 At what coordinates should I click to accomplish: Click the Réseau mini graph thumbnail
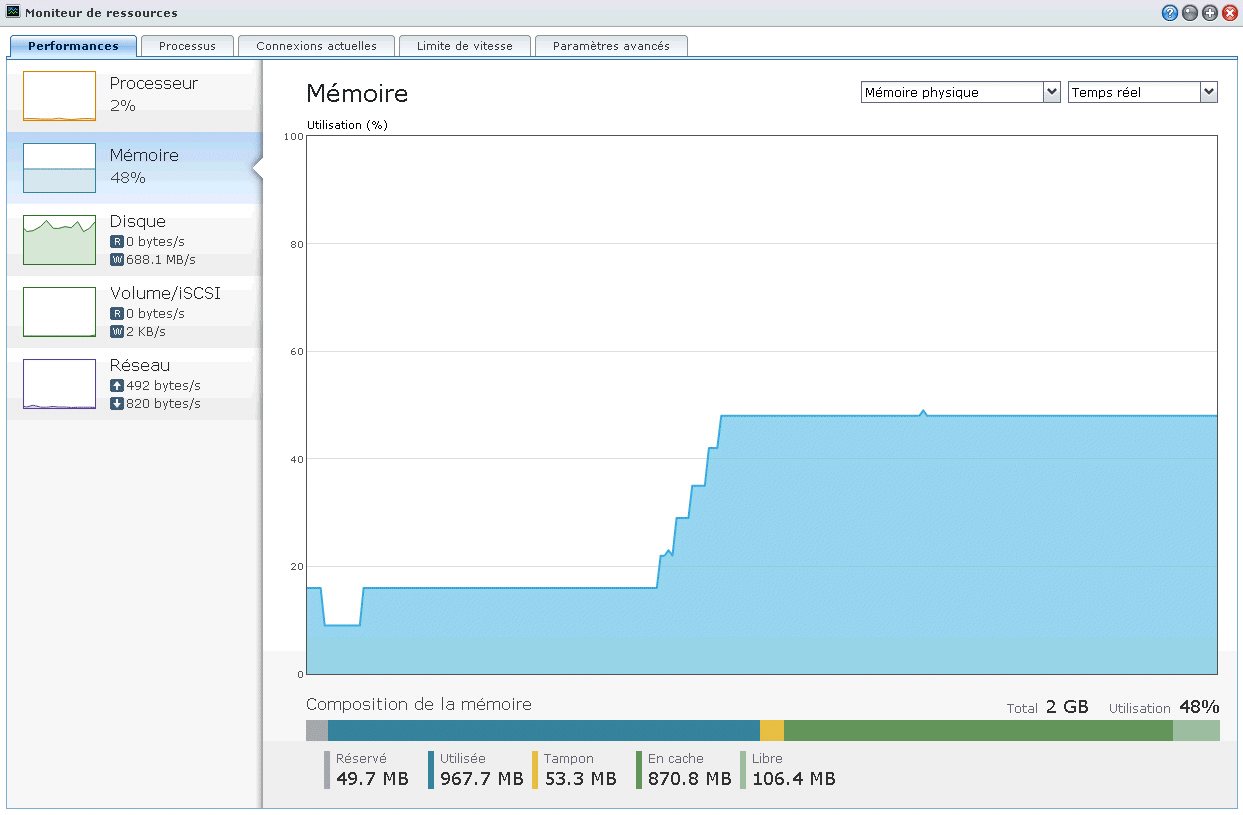point(59,384)
